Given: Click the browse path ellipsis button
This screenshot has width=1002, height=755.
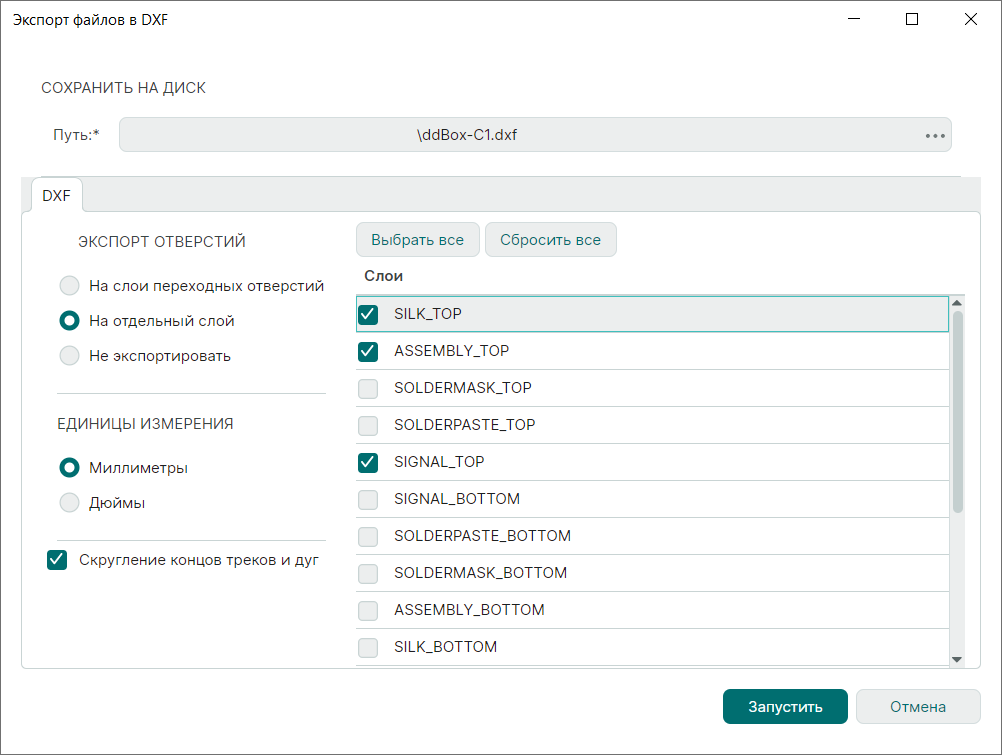Looking at the screenshot, I should click(x=935, y=135).
